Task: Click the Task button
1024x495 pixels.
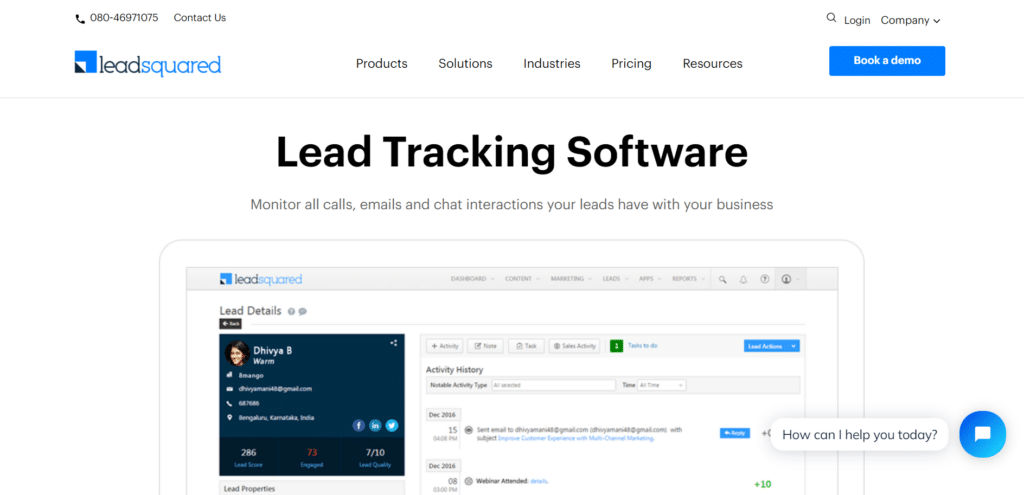Action: click(526, 346)
